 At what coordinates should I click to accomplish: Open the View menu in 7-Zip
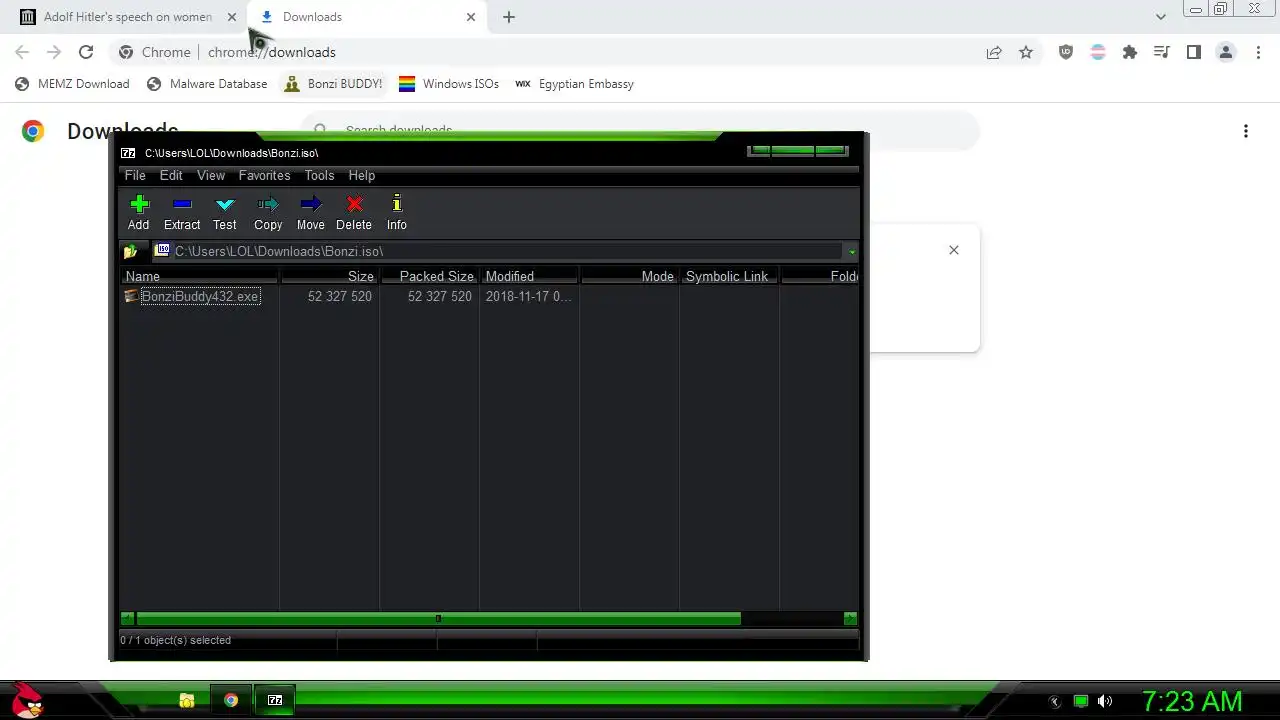click(x=211, y=176)
